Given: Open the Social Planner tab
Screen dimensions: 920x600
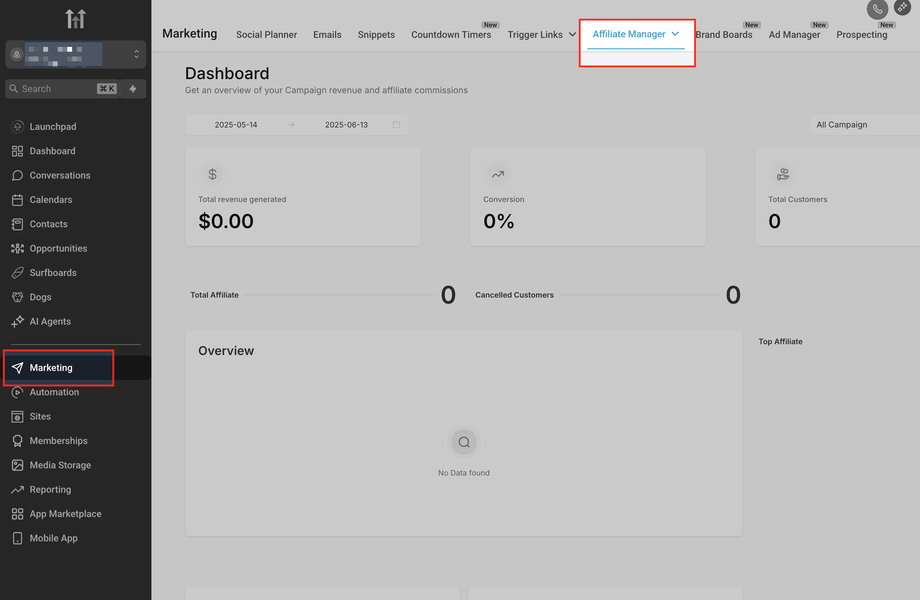Looking at the screenshot, I should tap(266, 35).
